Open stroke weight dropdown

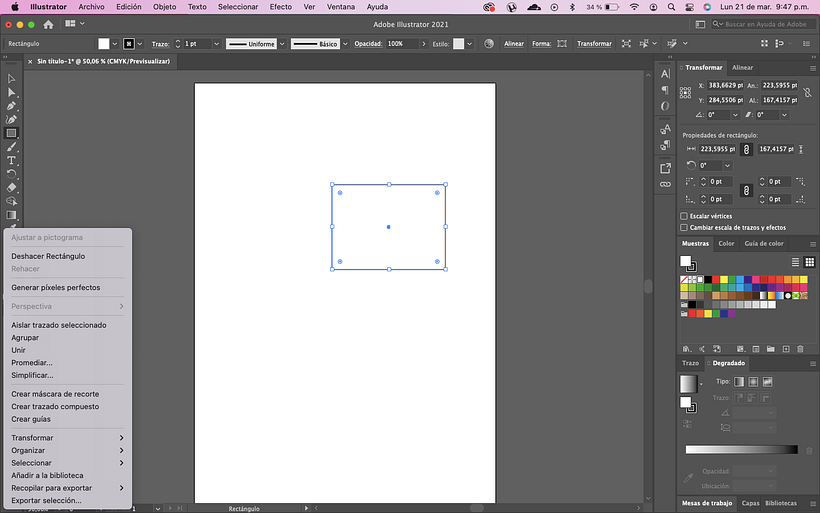(217, 44)
